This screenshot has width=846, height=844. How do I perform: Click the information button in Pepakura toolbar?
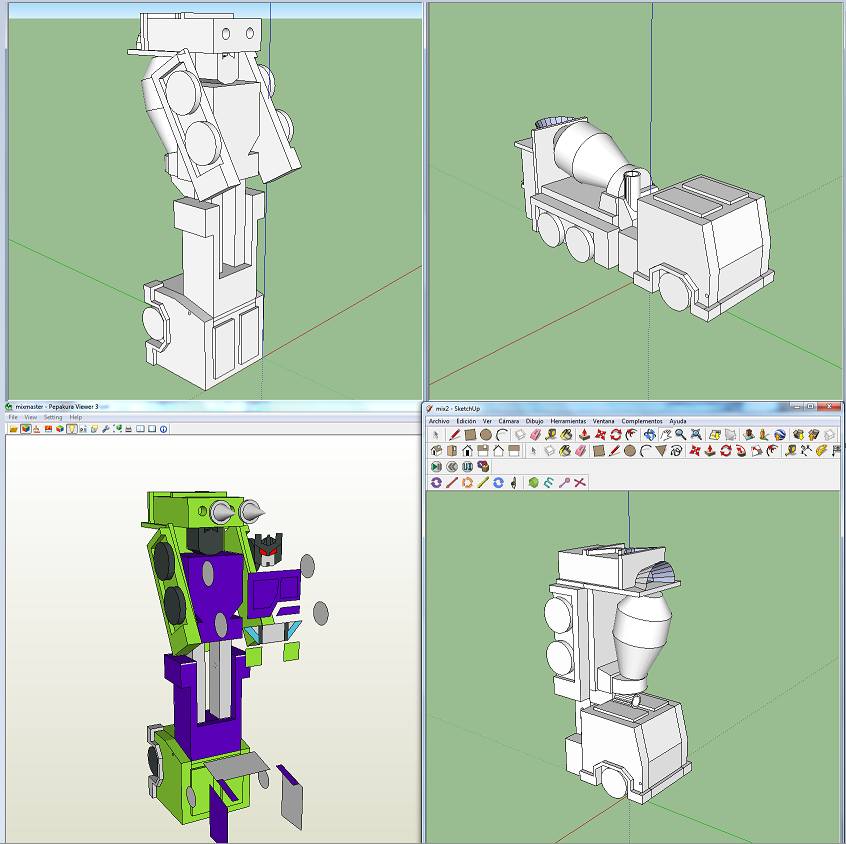[x=163, y=432]
